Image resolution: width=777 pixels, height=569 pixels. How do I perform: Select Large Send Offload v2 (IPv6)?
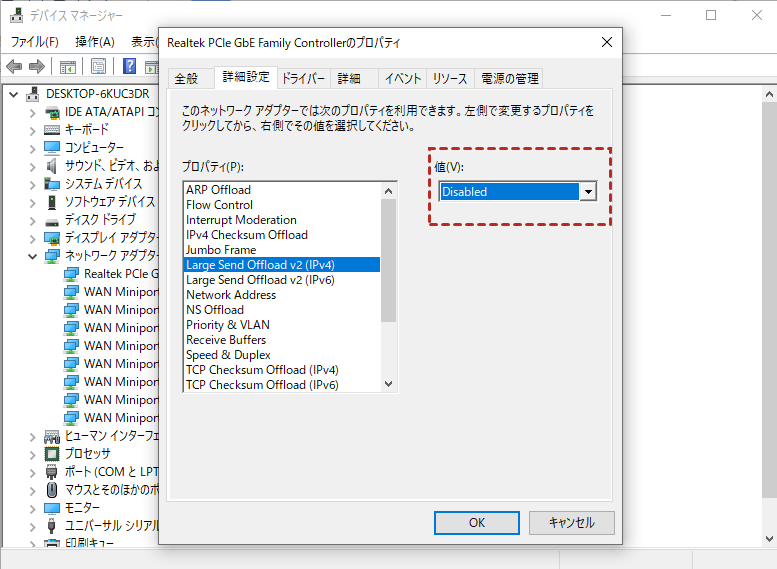pyautogui.click(x=281, y=280)
